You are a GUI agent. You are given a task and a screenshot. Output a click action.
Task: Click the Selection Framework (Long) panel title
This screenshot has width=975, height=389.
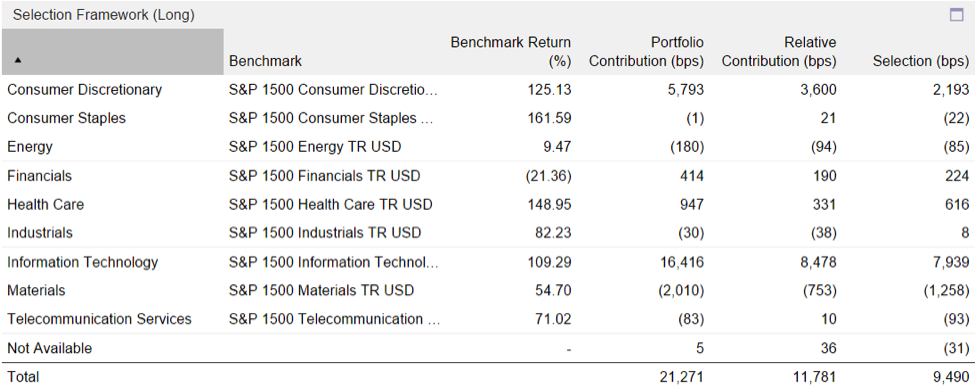(104, 16)
